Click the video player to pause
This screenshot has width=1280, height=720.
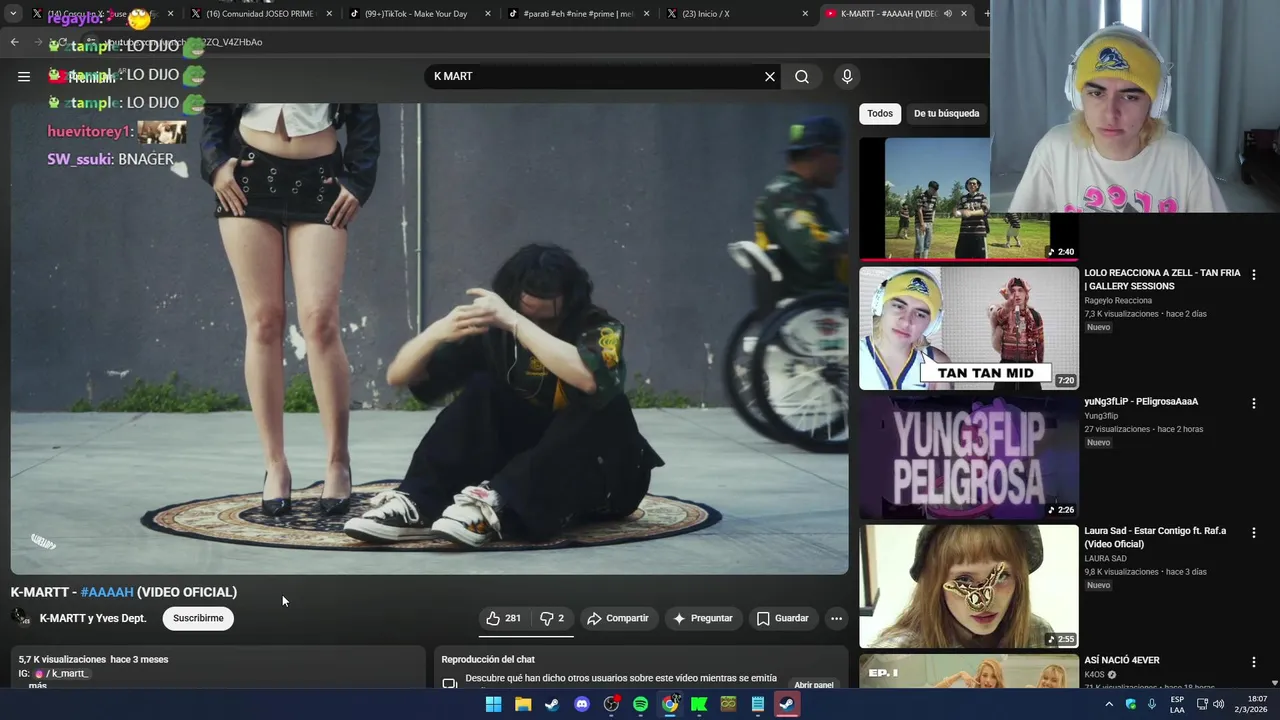[430, 340]
